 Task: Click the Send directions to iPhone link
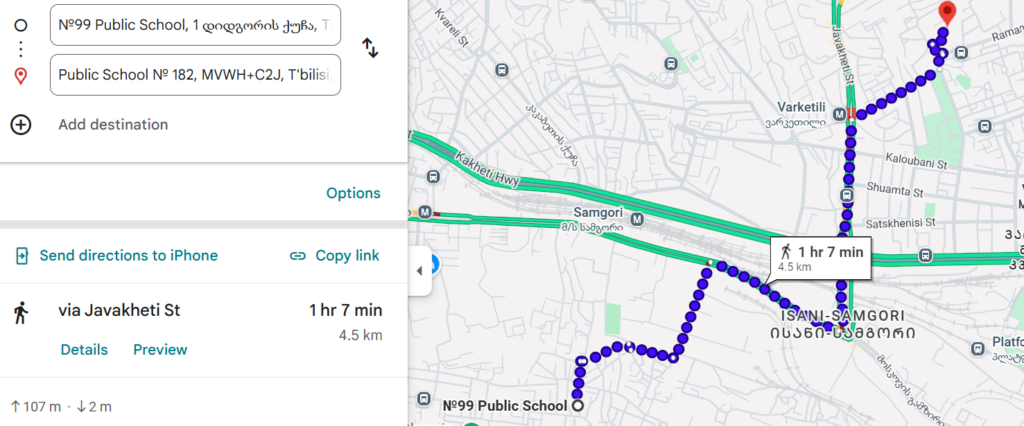128,256
